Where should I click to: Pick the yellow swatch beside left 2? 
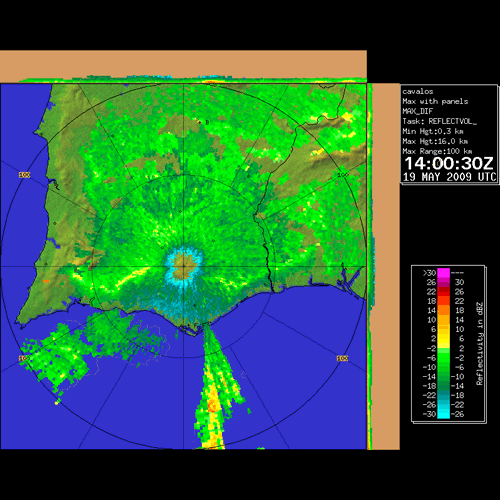pyautogui.click(x=443, y=338)
